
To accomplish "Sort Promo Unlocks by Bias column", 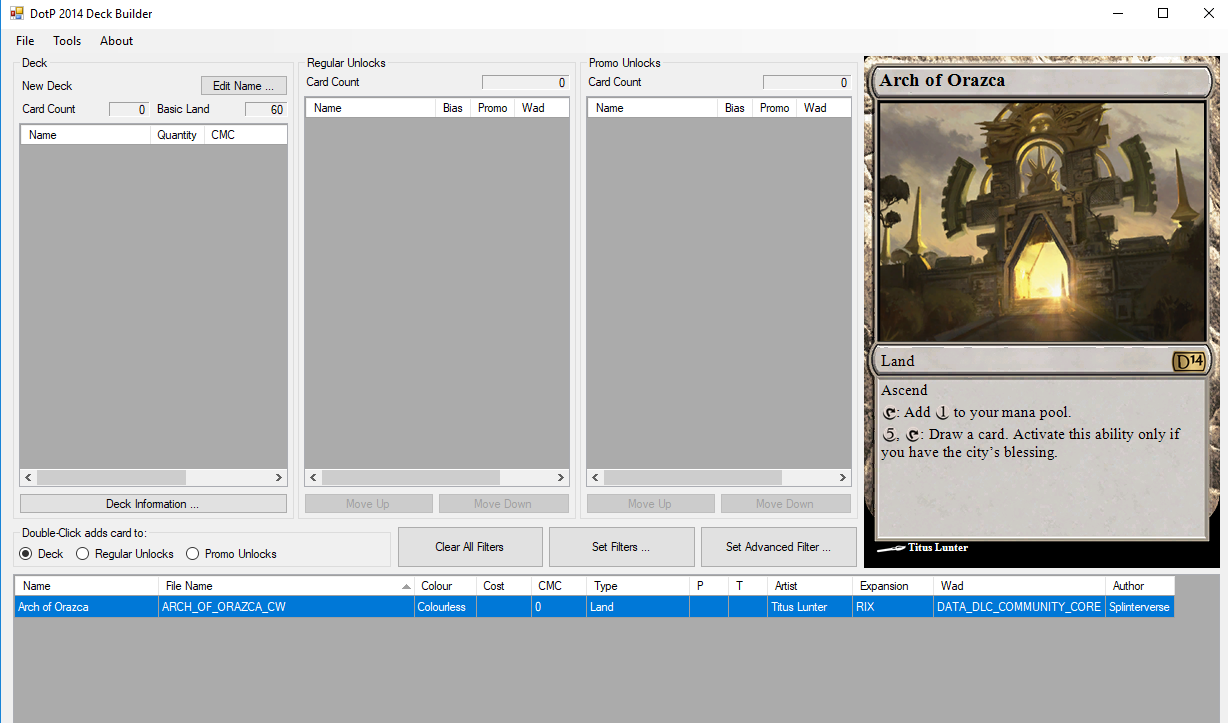I will pyautogui.click(x=735, y=108).
